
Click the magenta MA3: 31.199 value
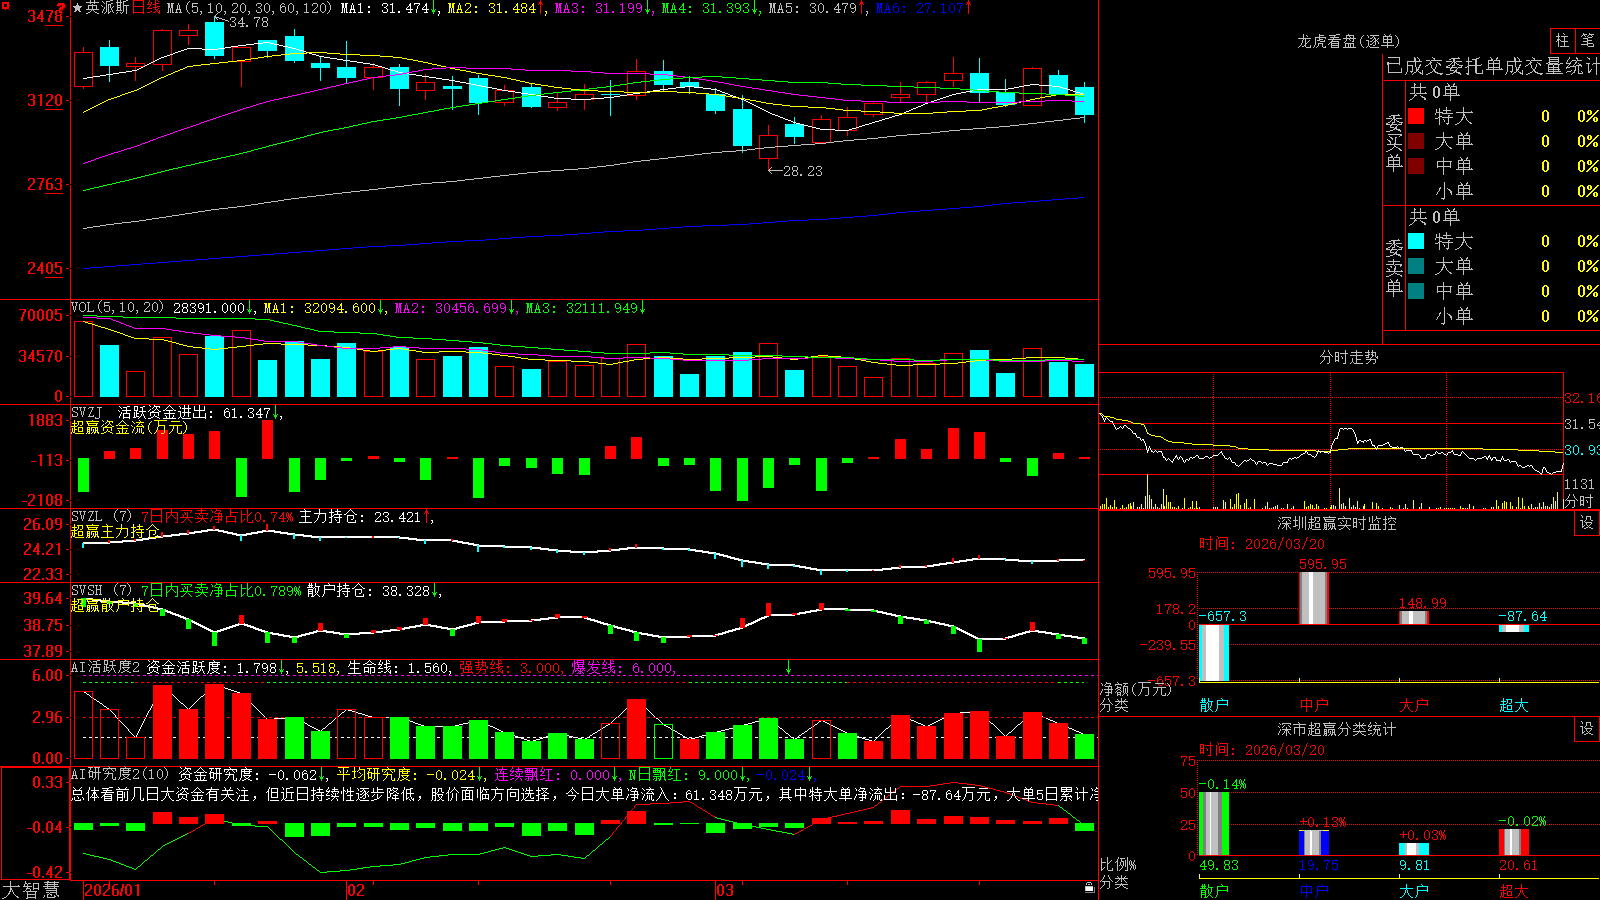[598, 8]
